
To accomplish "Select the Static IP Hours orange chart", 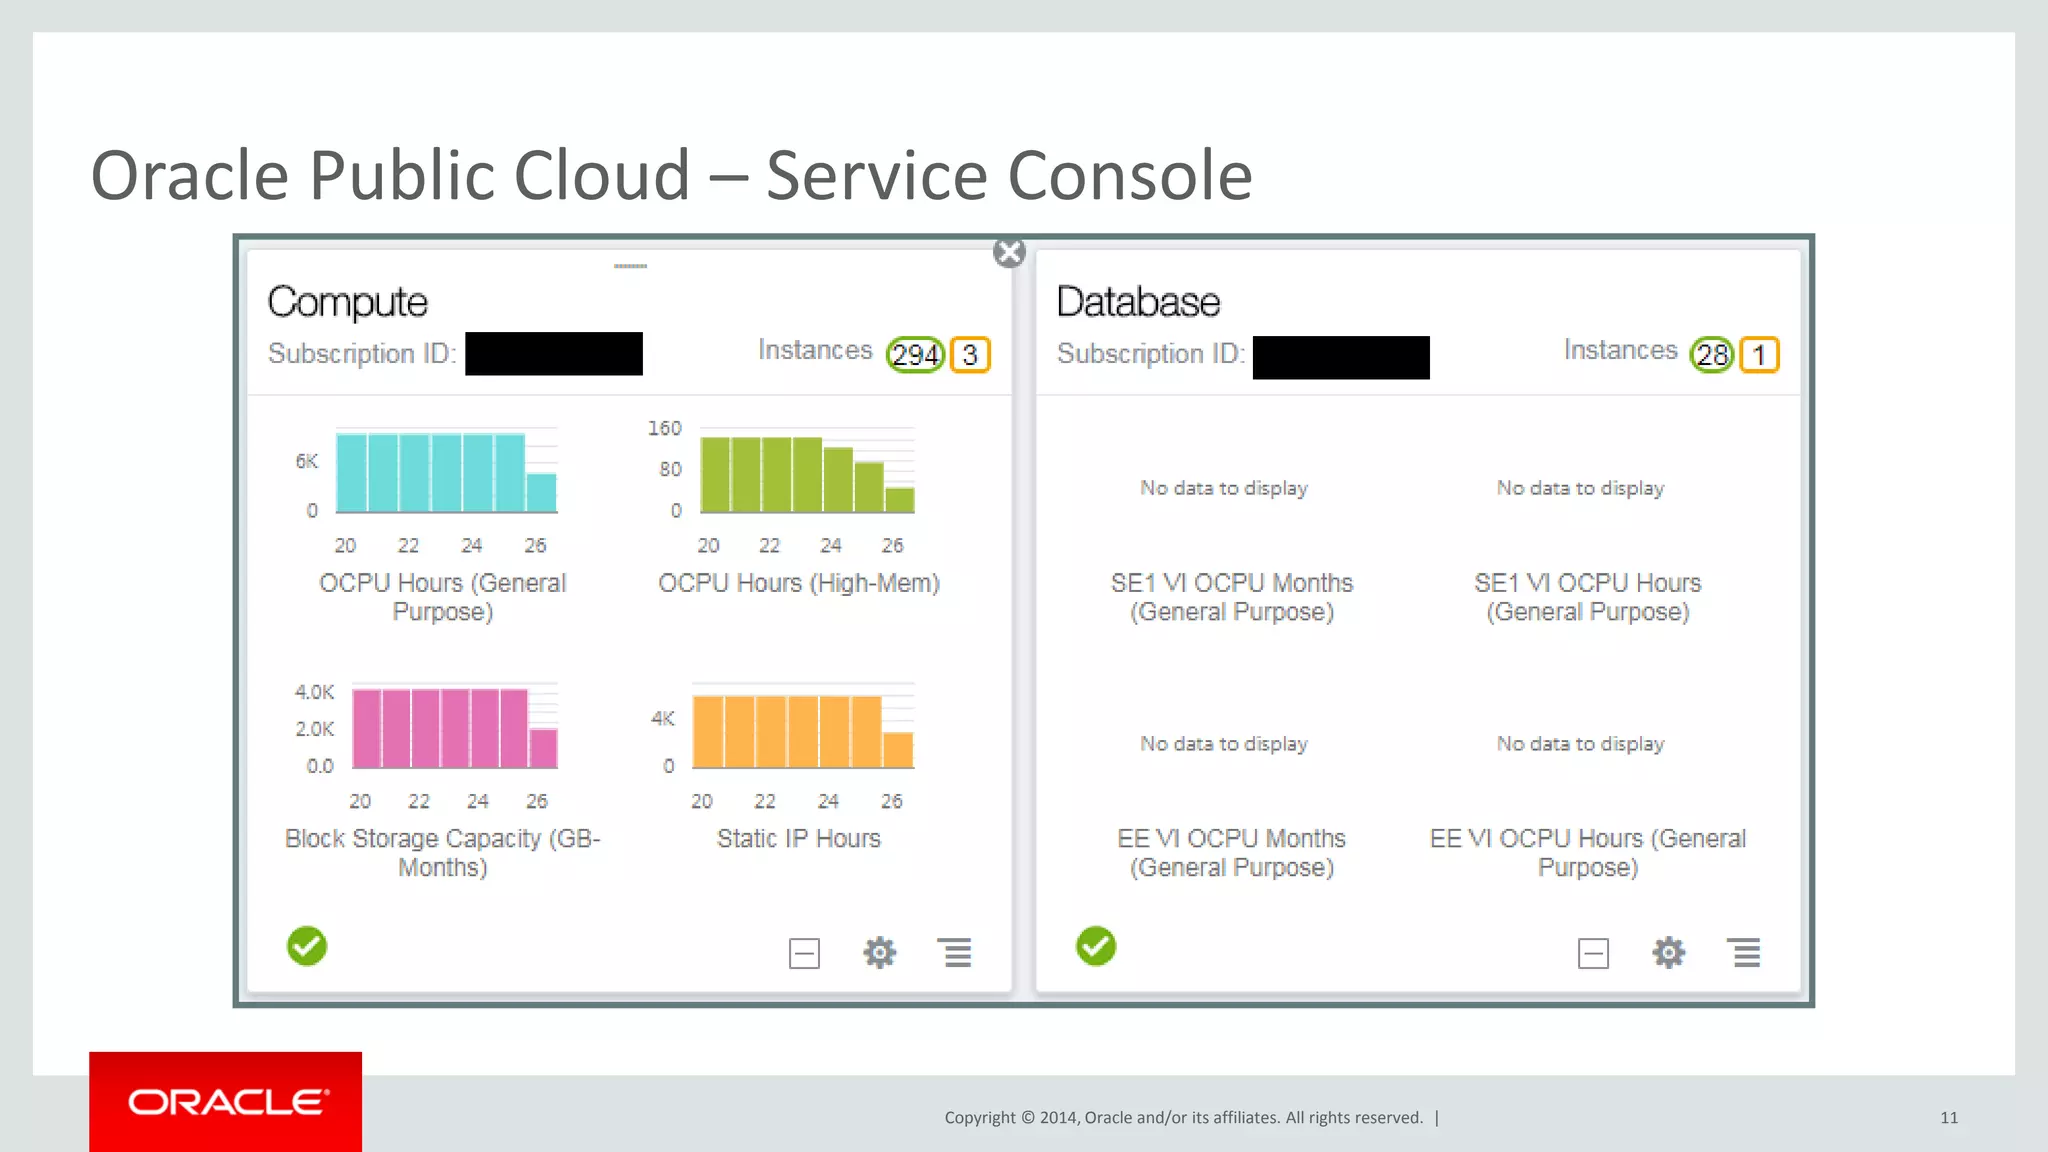I will click(x=803, y=727).
